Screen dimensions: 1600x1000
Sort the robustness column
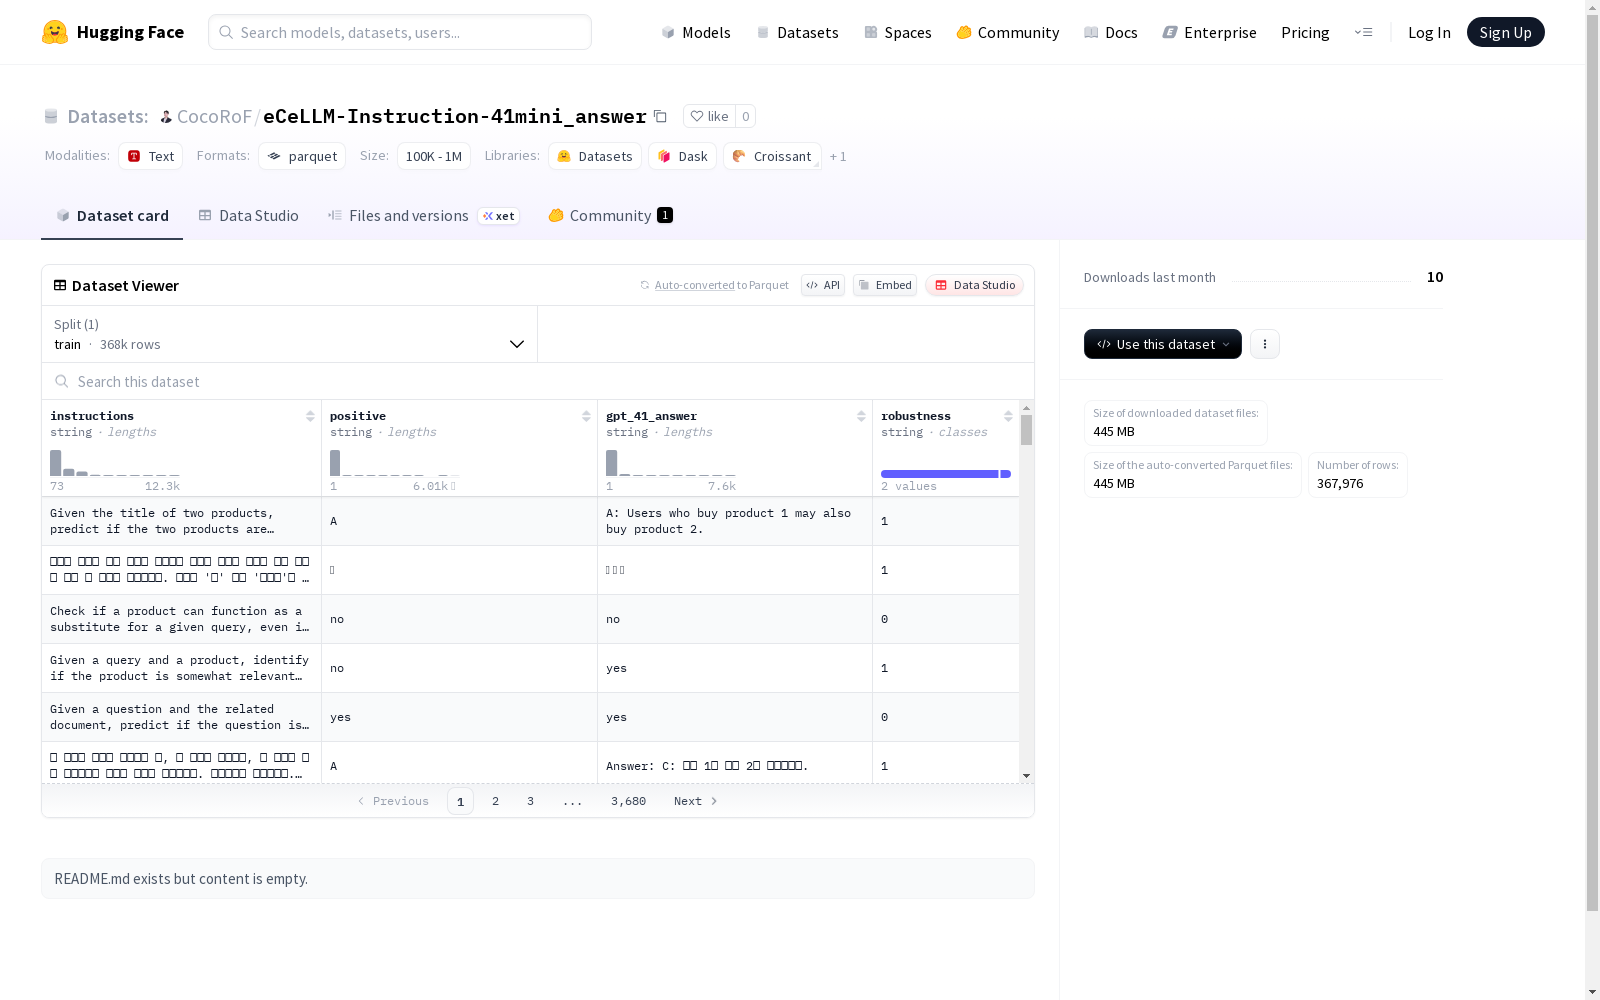1008,416
